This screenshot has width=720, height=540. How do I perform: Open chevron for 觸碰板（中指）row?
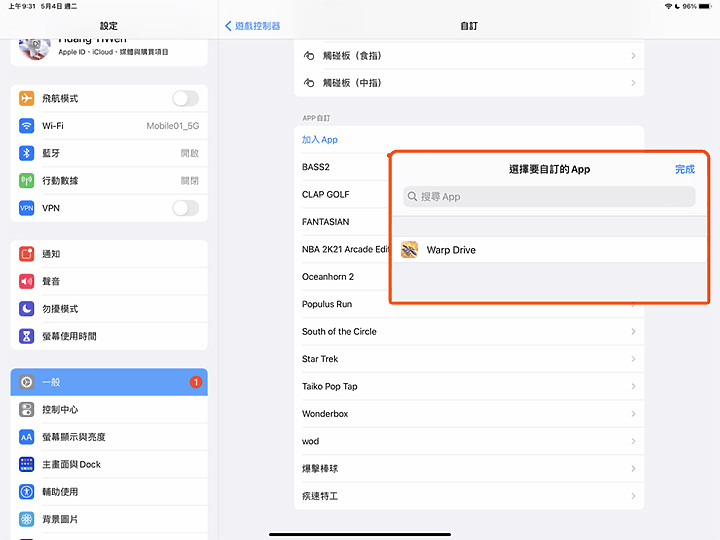pyautogui.click(x=633, y=83)
